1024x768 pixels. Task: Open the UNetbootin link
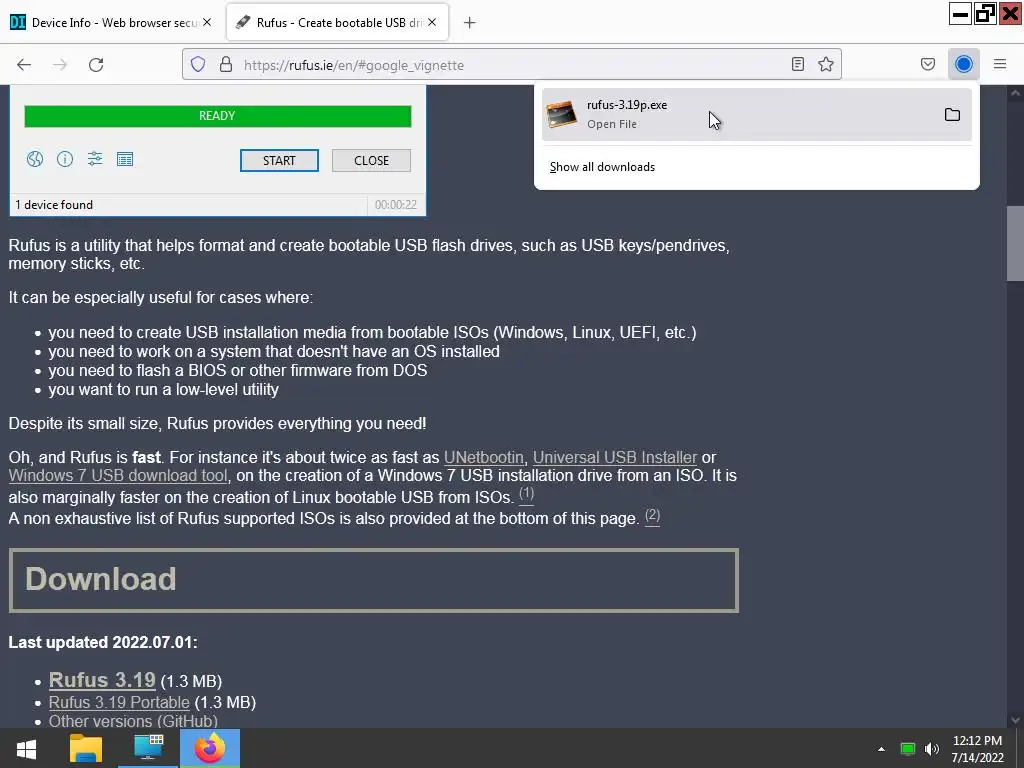tap(483, 457)
